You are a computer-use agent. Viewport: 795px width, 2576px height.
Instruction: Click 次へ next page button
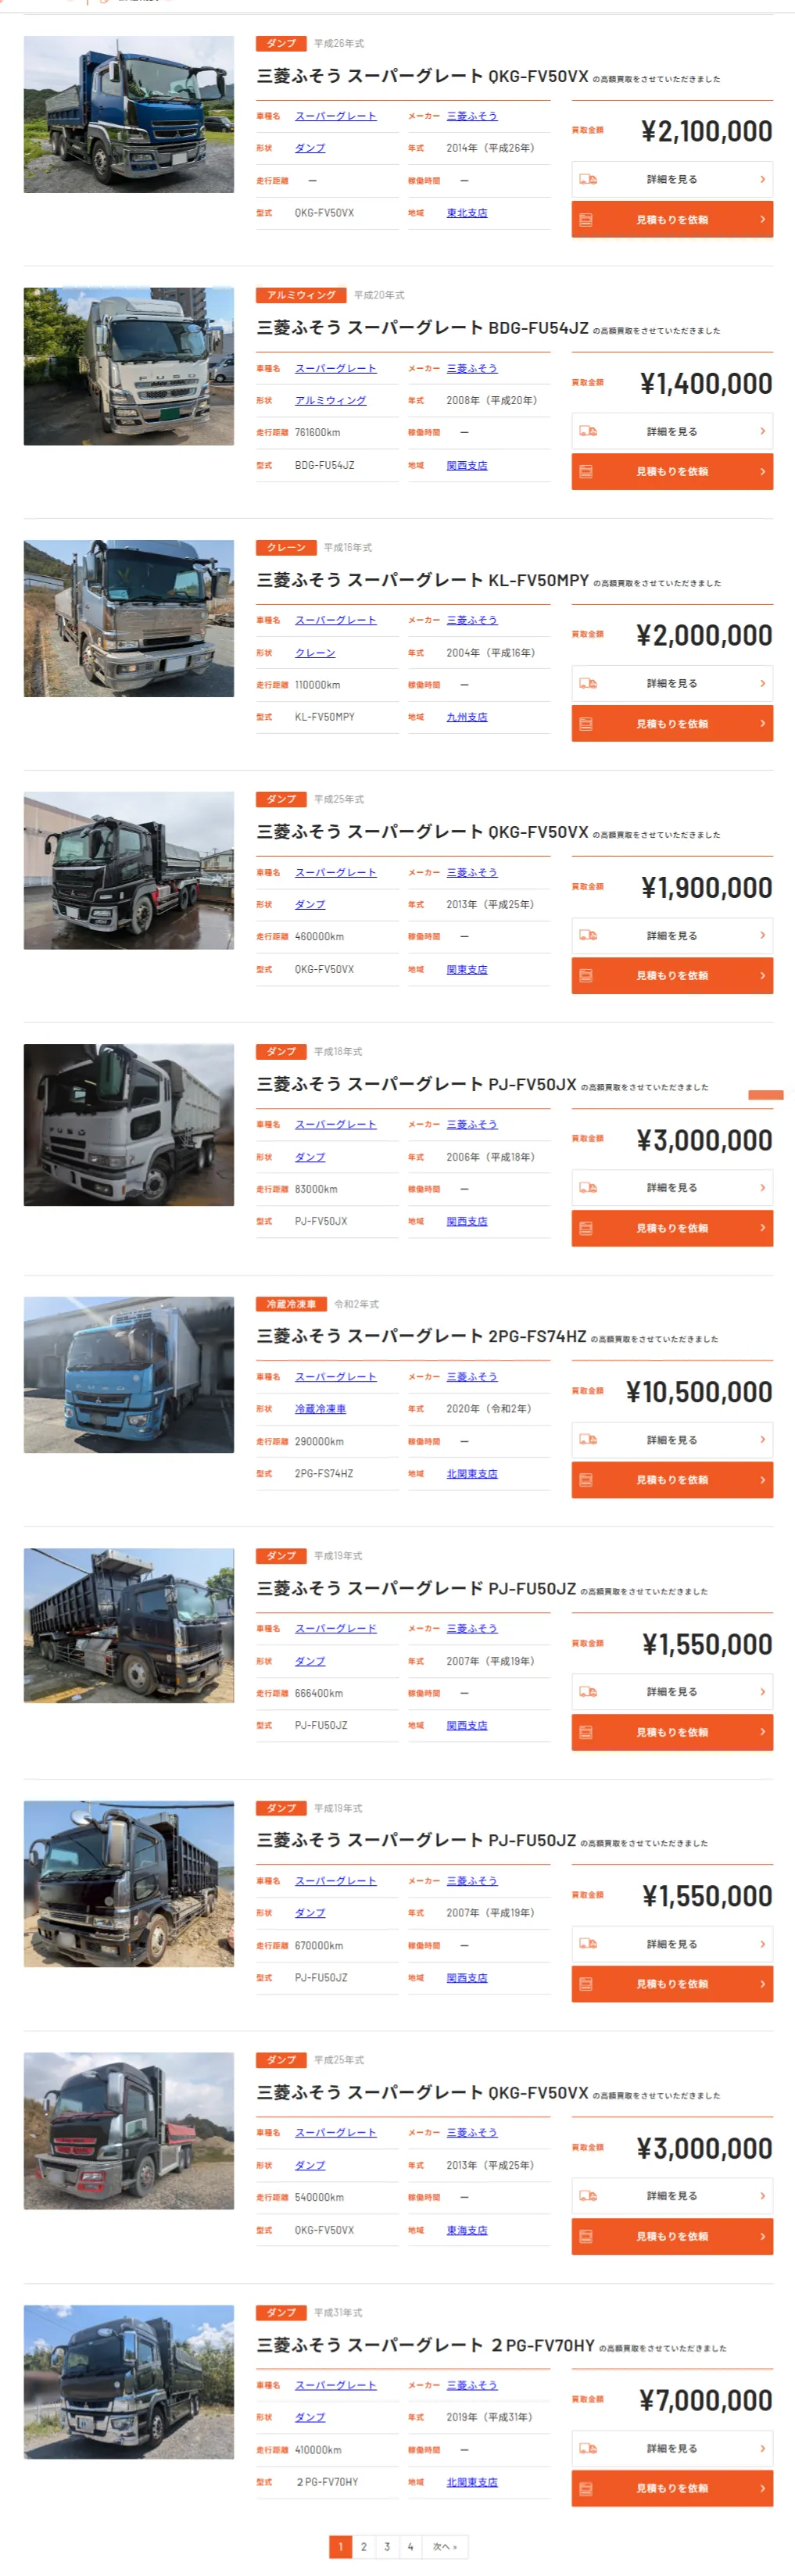[445, 2547]
